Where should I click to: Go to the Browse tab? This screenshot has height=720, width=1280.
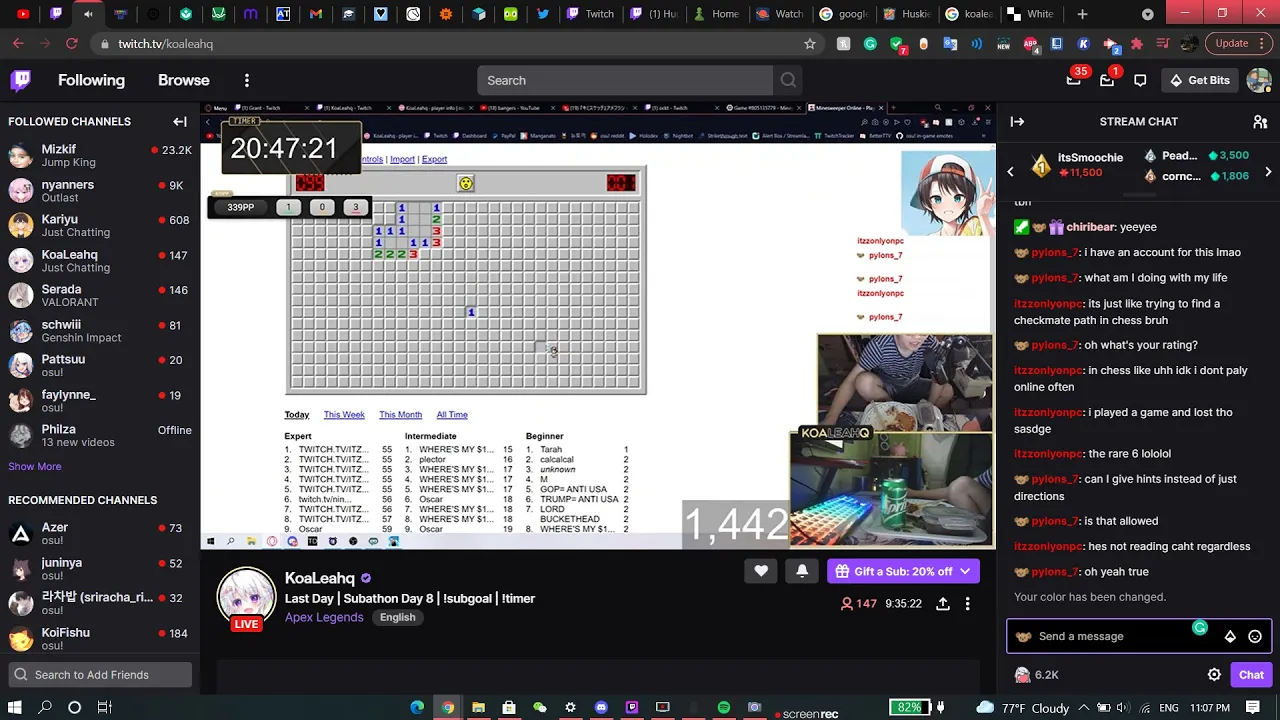click(x=184, y=80)
